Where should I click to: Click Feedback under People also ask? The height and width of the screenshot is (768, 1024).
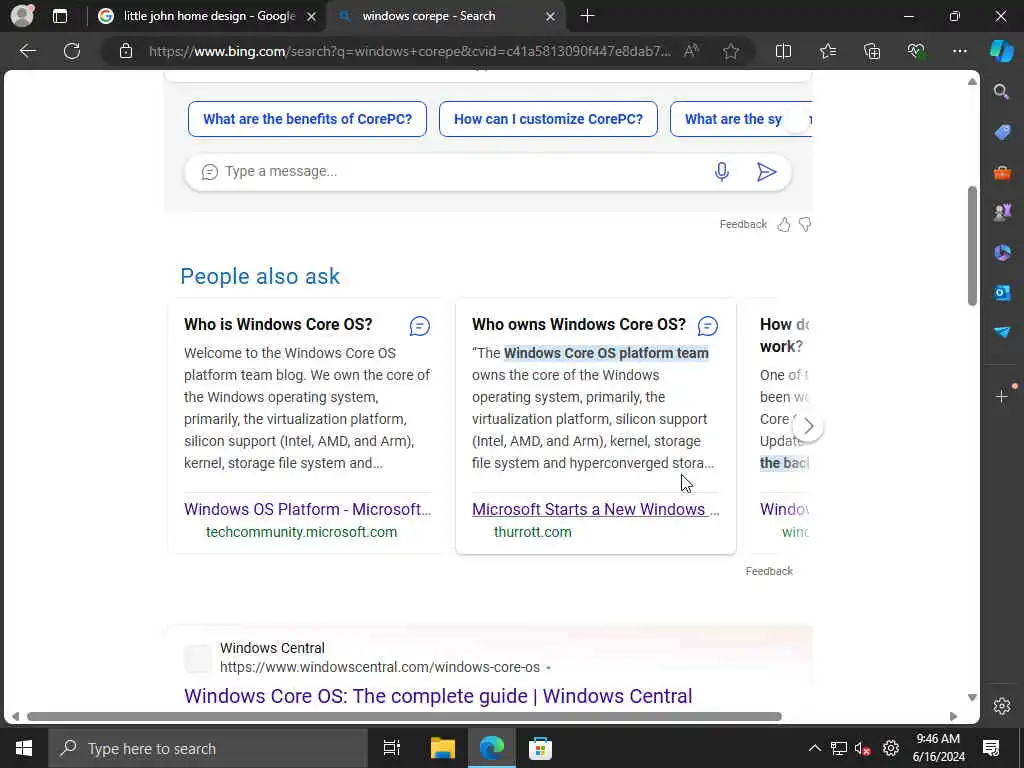[769, 571]
